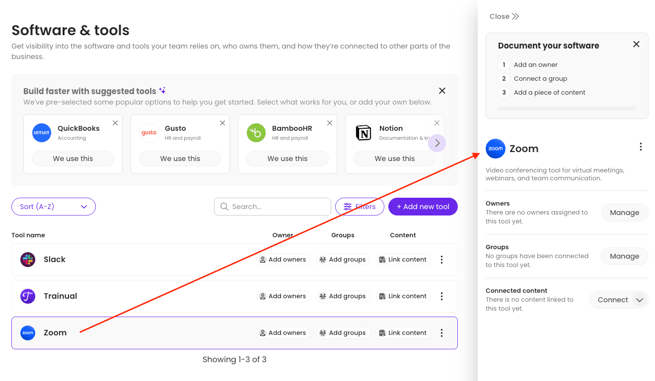Click the Notion logo icon
Image resolution: width=655 pixels, height=381 pixels.
click(363, 133)
